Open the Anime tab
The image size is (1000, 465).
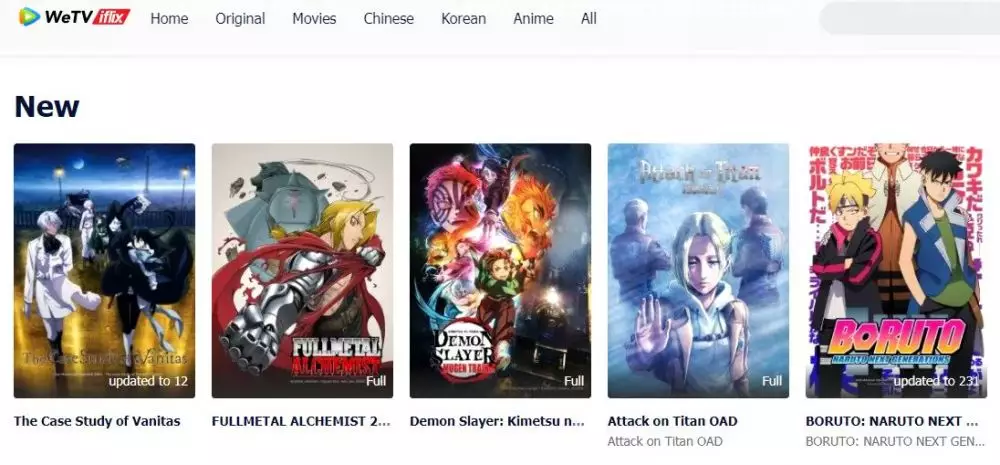(533, 19)
